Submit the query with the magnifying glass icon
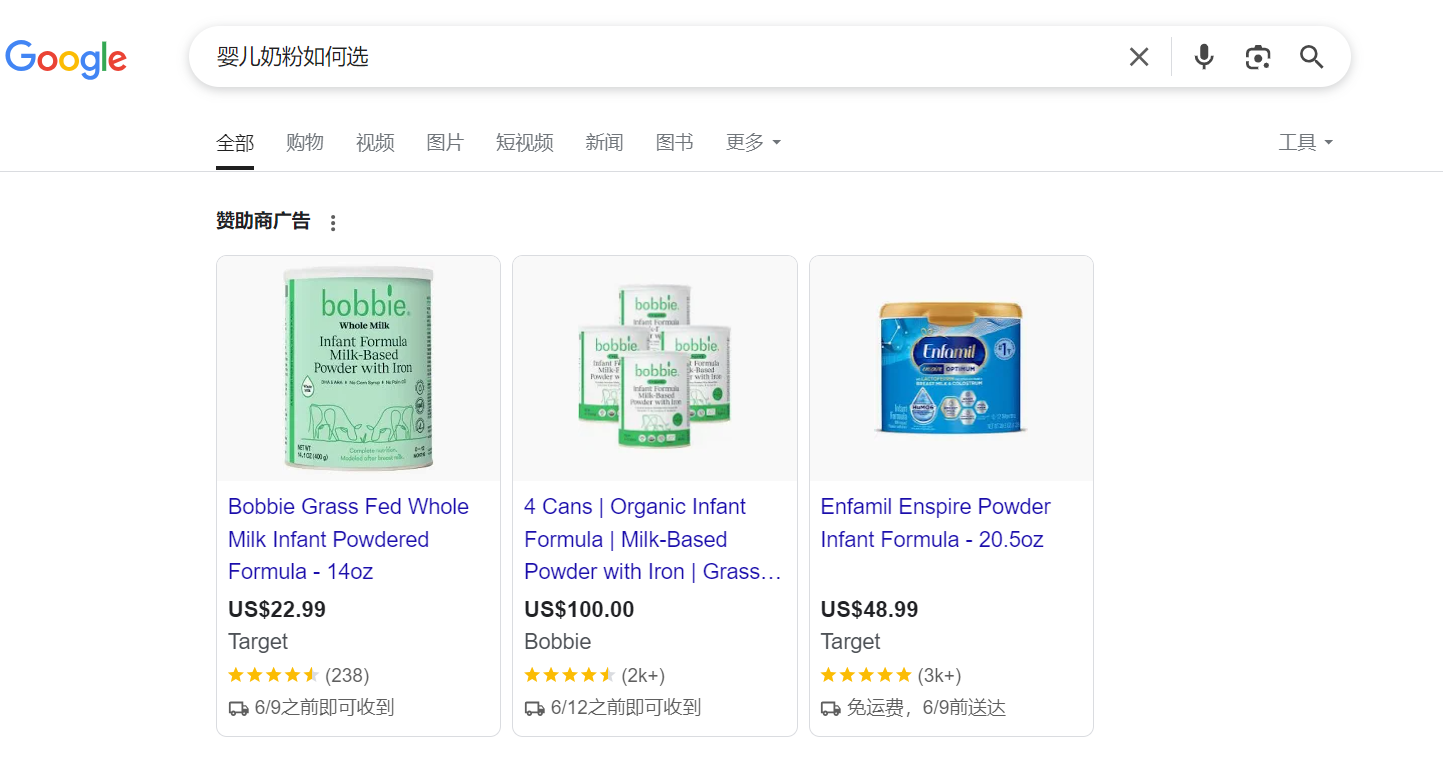This screenshot has width=1443, height=778. pos(1311,57)
